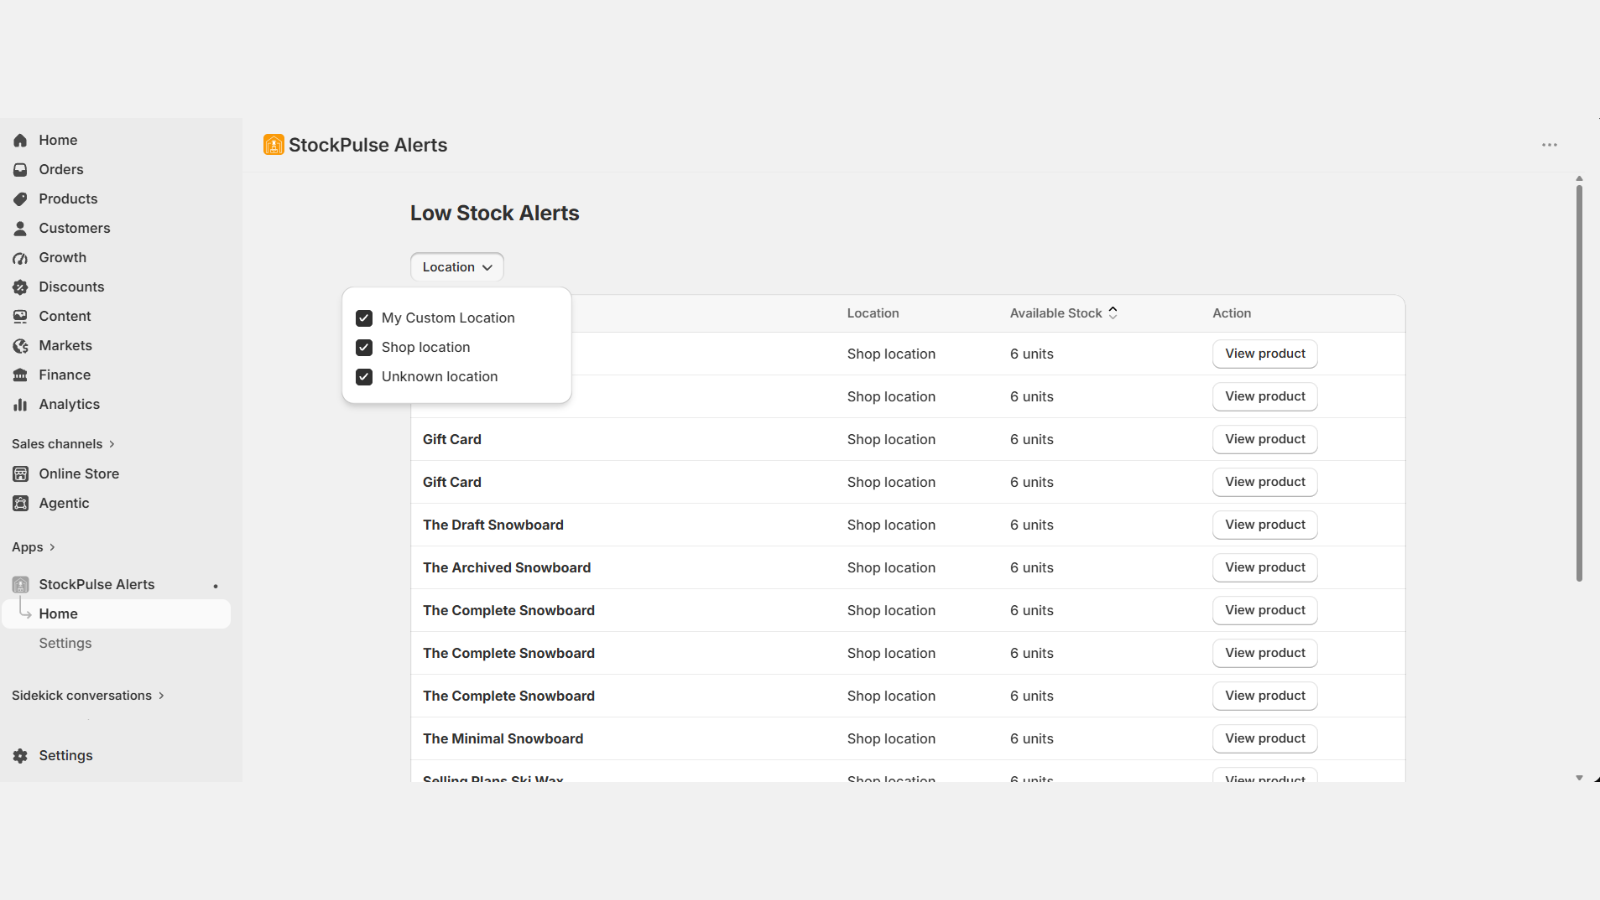Click the Home house icon in sidebar
Screen dimensions: 1600x900
coord(20,141)
